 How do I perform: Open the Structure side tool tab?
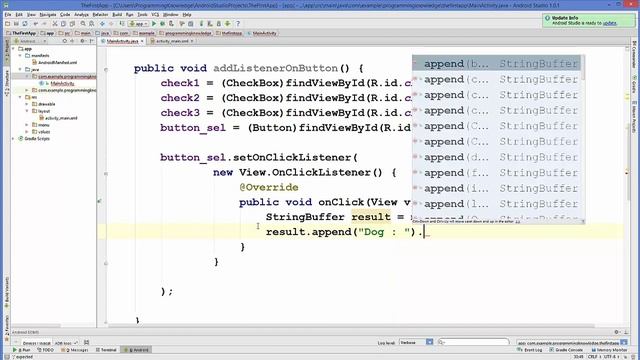tap(7, 83)
